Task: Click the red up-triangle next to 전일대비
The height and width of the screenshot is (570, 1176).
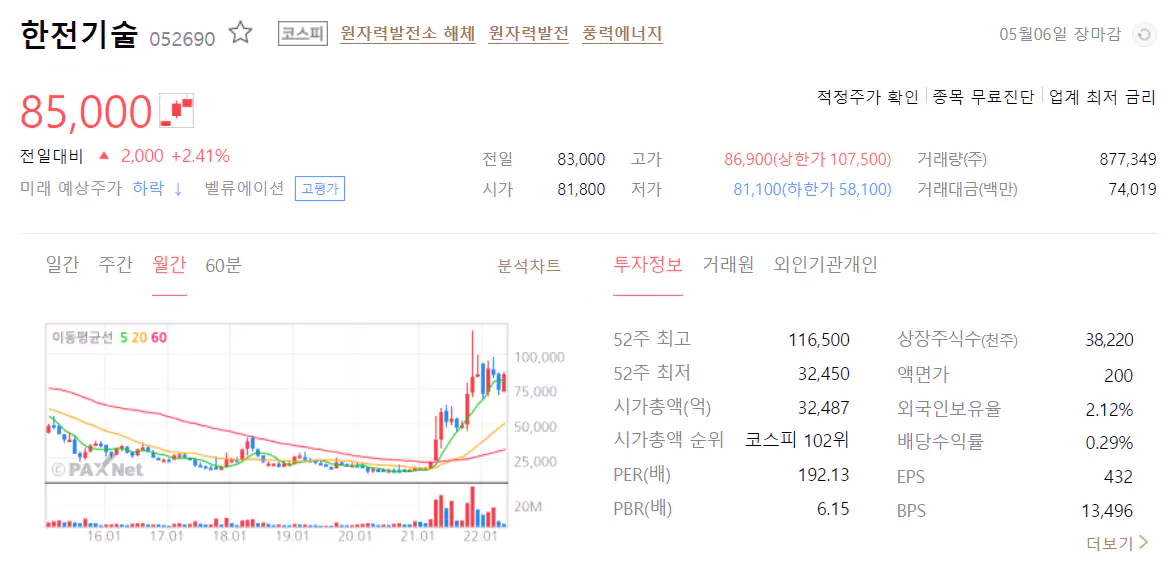Action: click(x=104, y=156)
